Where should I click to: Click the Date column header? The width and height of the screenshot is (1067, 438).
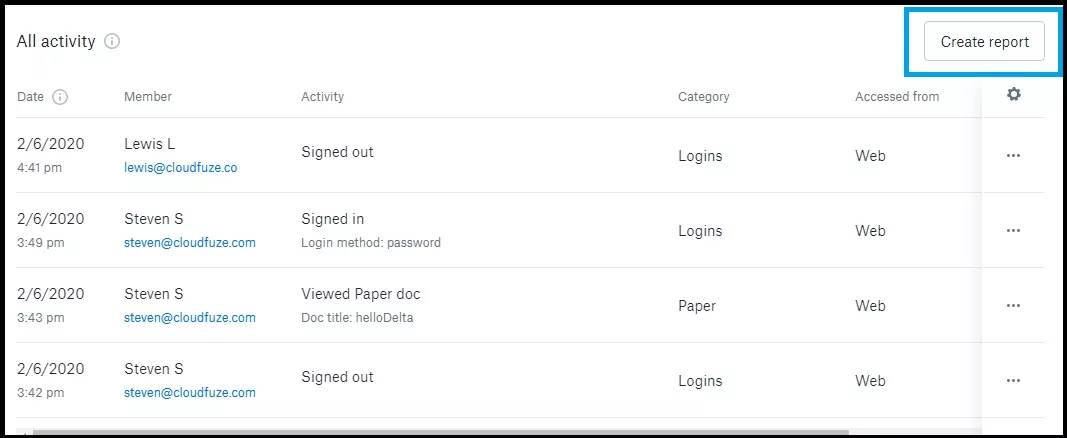[x=30, y=97]
